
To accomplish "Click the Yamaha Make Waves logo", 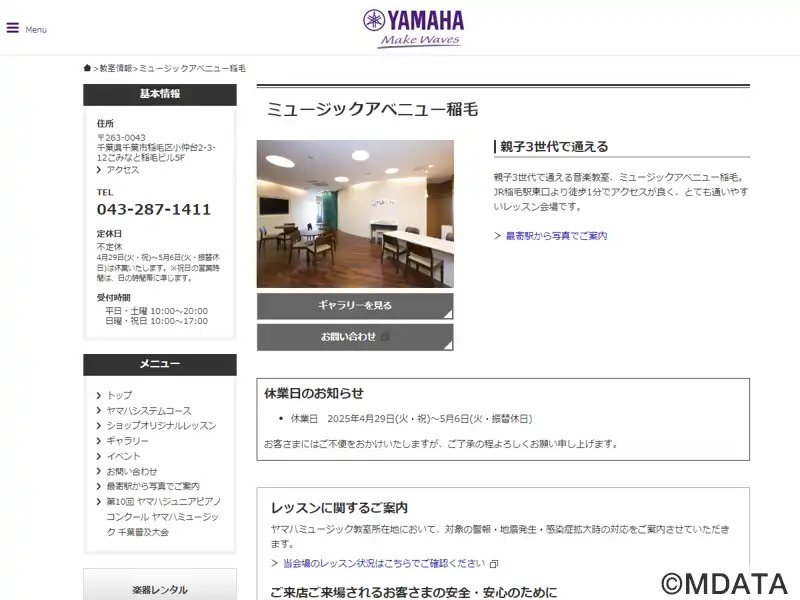I will [414, 29].
